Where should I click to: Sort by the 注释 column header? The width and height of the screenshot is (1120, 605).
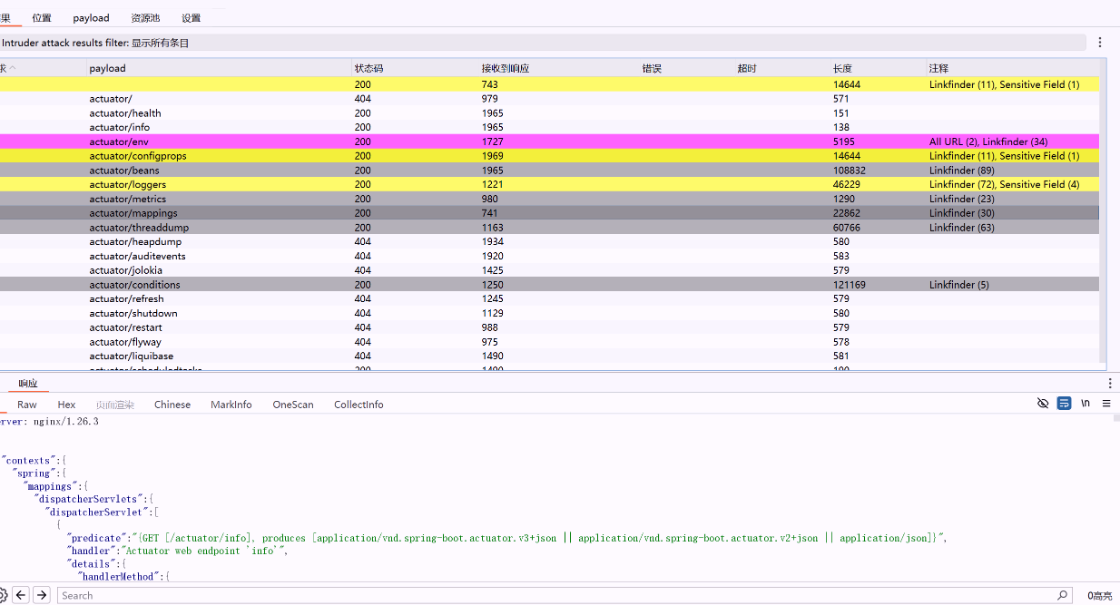(1013, 69)
